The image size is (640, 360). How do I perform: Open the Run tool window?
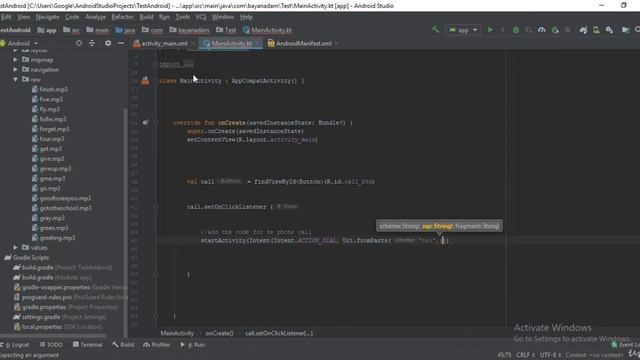(193, 345)
